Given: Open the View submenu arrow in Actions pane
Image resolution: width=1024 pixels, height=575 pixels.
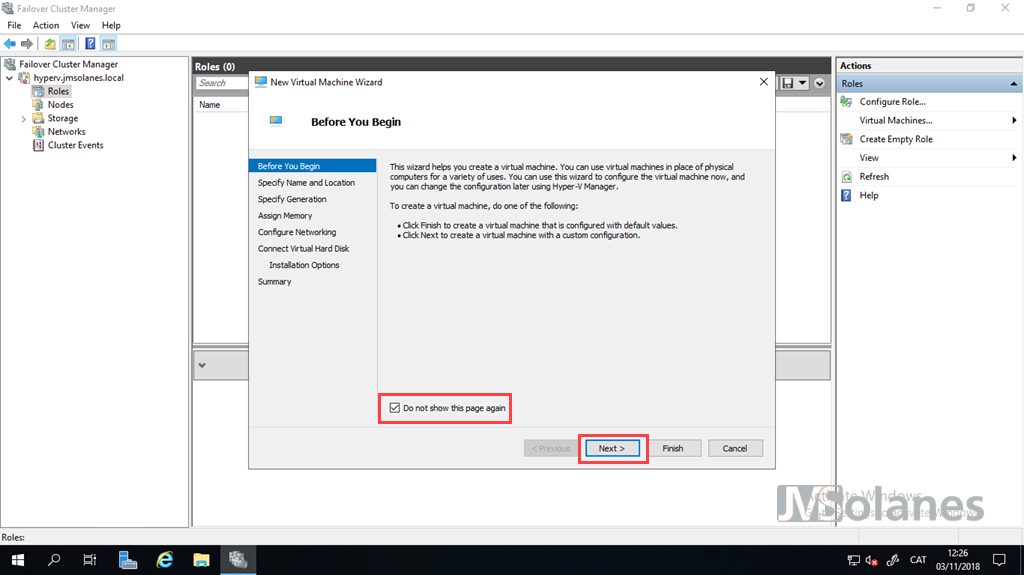Looking at the screenshot, I should tap(1014, 157).
